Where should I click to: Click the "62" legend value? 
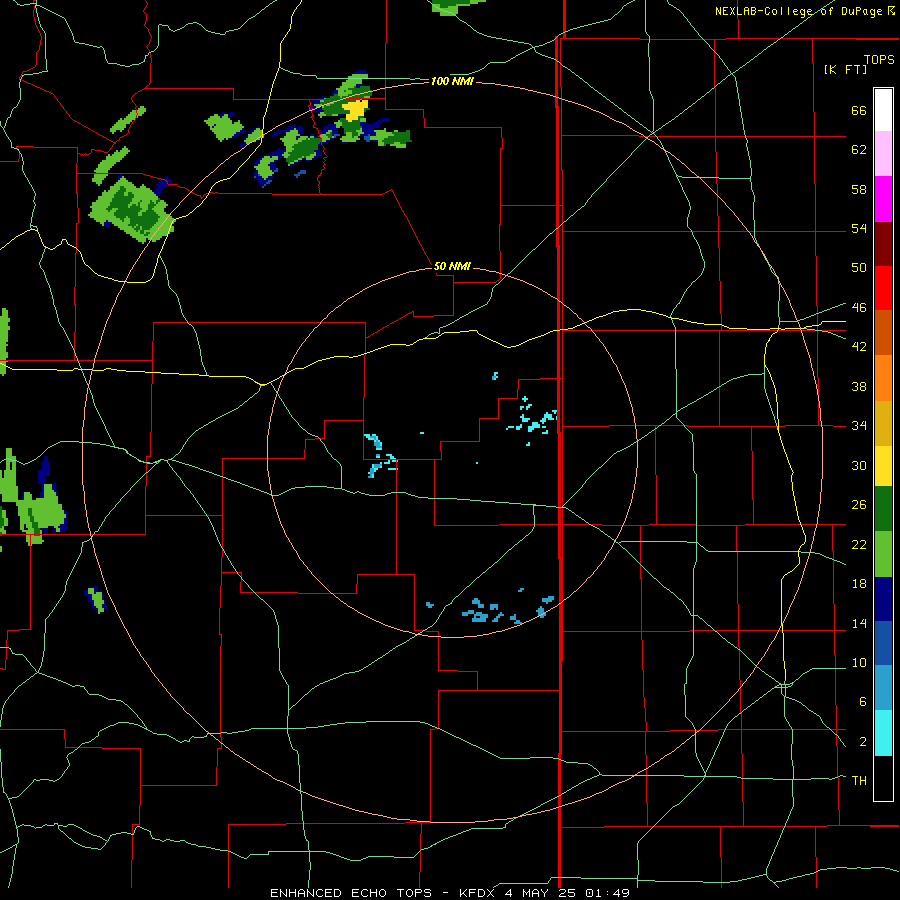pos(859,150)
